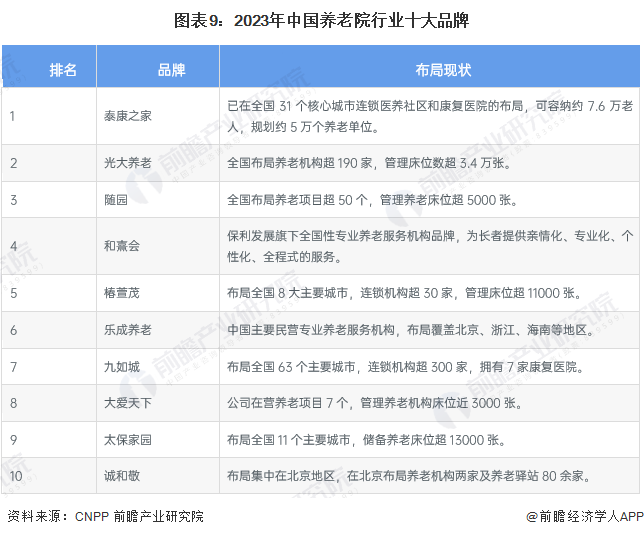644x537 pixels.
Task: Click the text '全国布局养老项目超 50 个'
Action: (297, 200)
